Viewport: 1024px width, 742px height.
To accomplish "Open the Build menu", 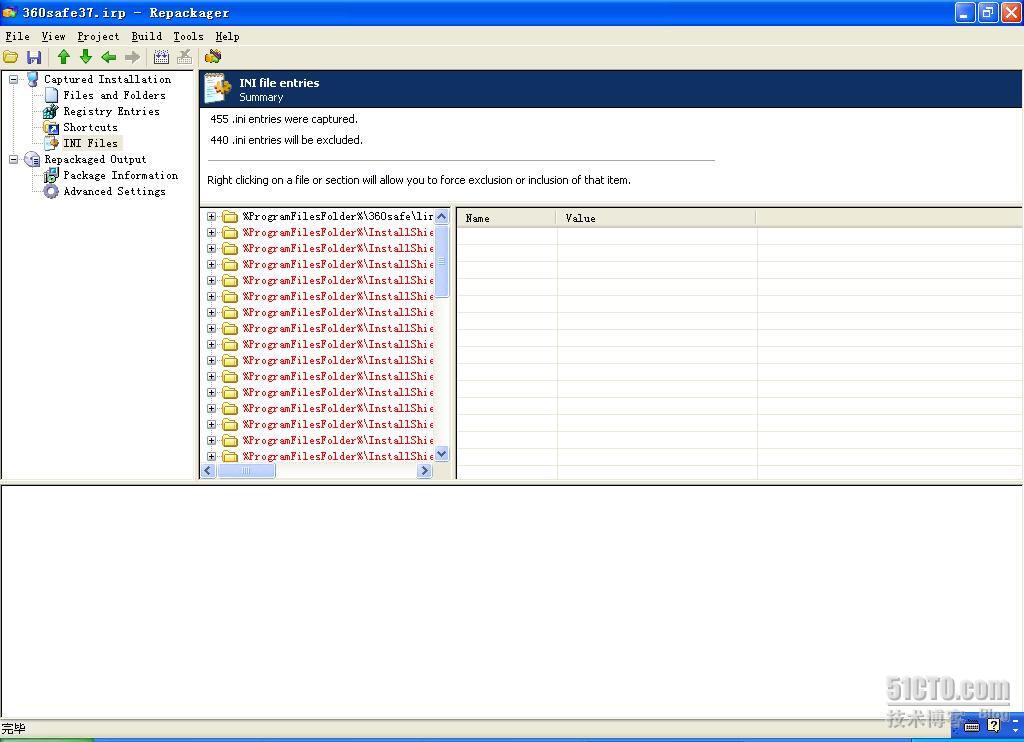I will click(147, 36).
